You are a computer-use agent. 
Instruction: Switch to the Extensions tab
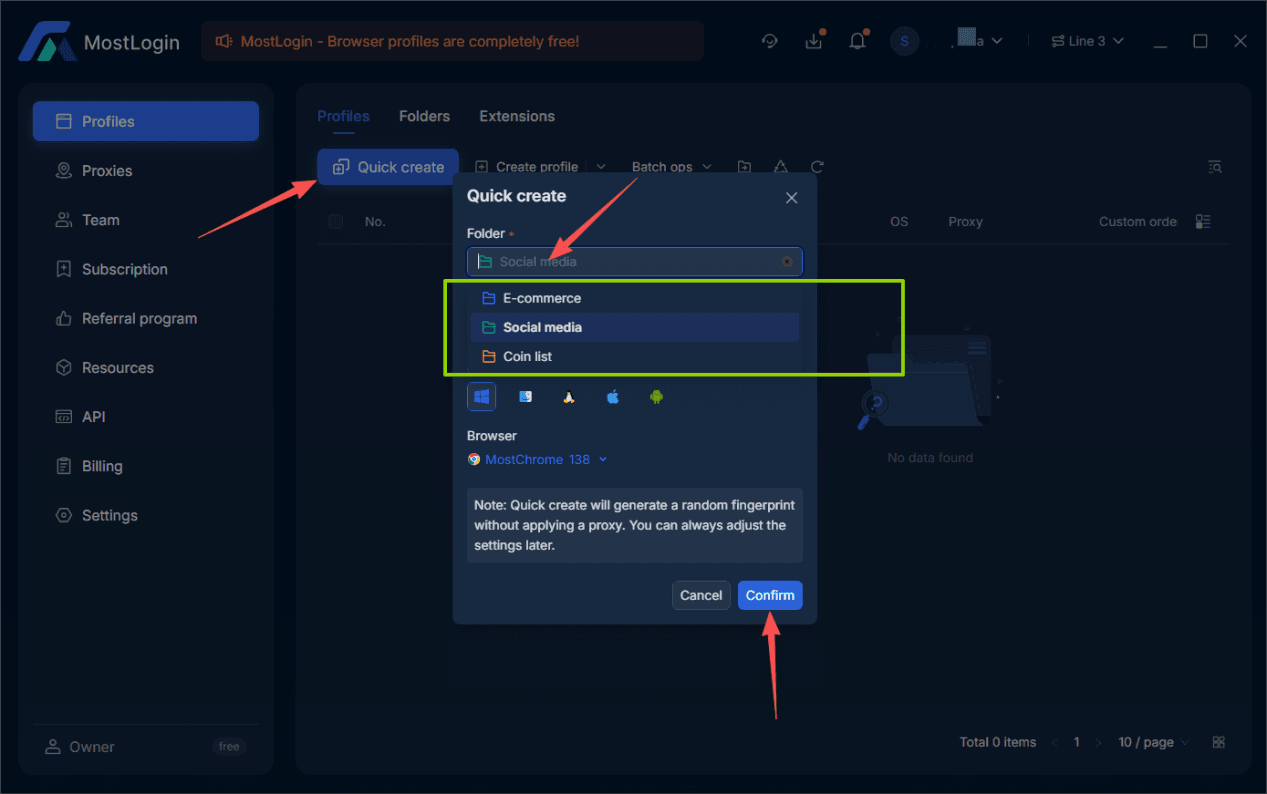517,116
